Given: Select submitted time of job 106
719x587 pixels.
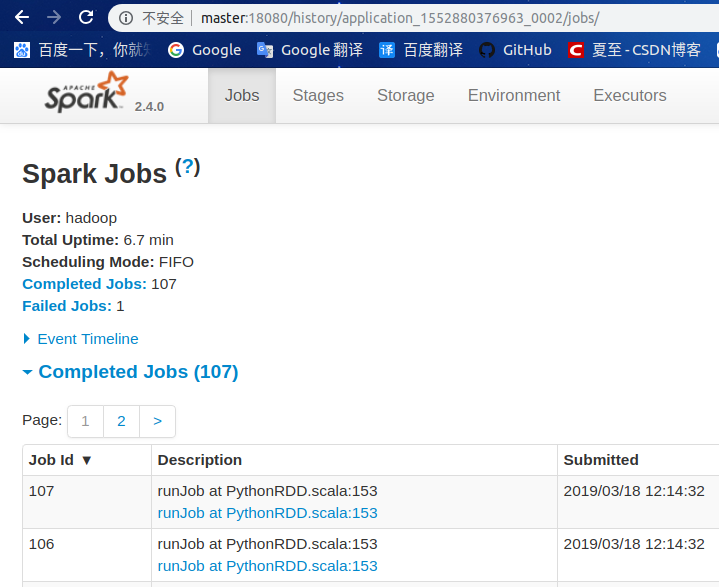Looking at the screenshot, I should pos(634,544).
